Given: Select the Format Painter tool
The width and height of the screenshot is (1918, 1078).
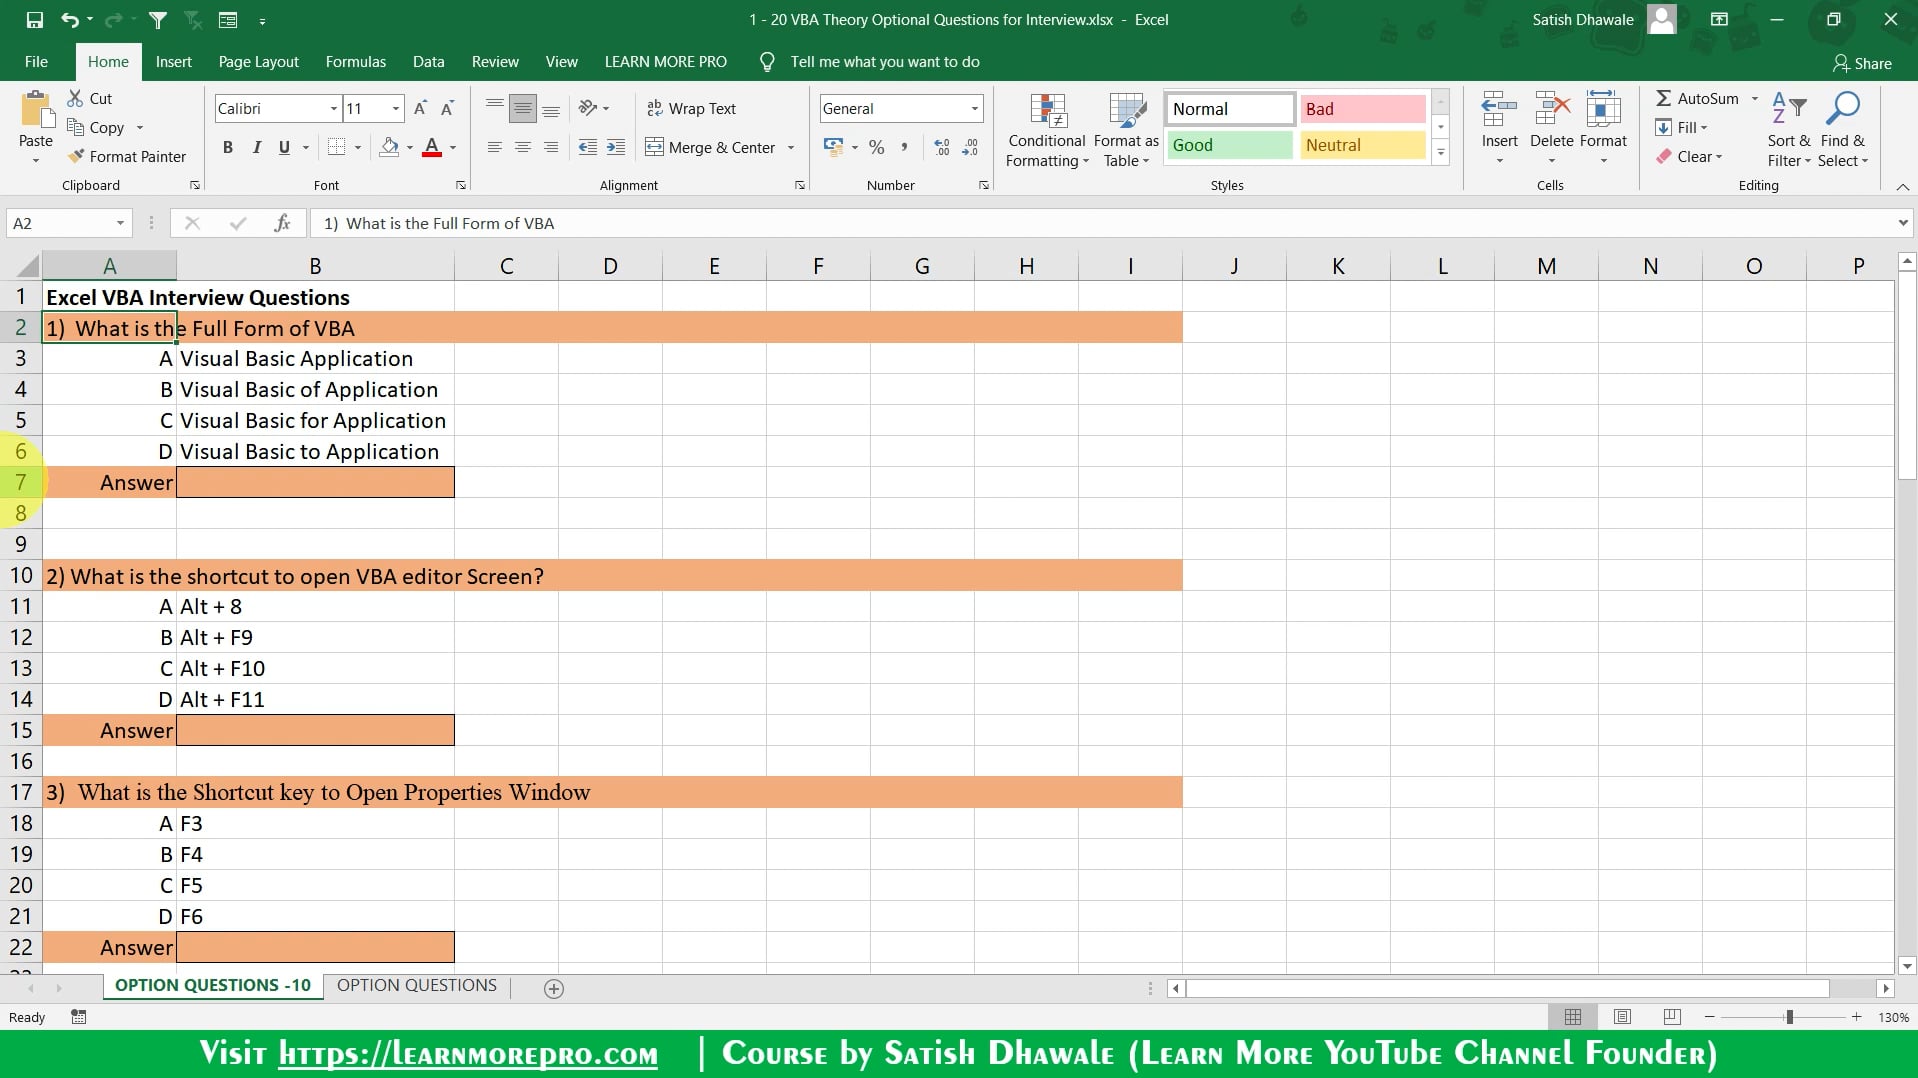Looking at the screenshot, I should [128, 156].
